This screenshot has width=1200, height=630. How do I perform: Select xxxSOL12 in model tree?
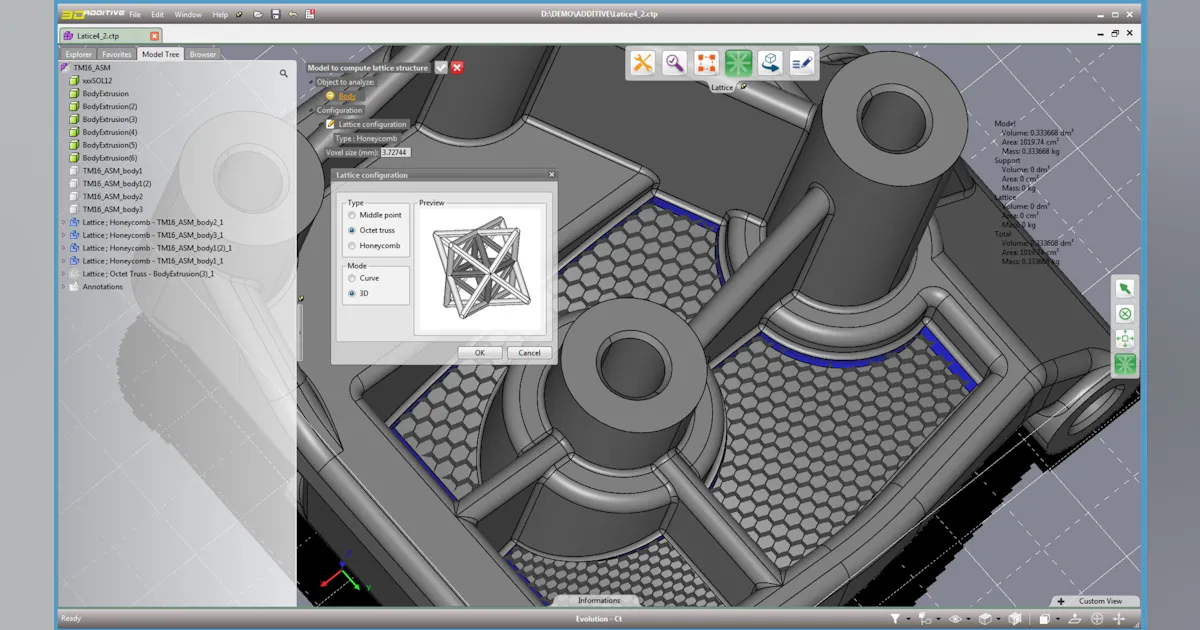point(97,80)
